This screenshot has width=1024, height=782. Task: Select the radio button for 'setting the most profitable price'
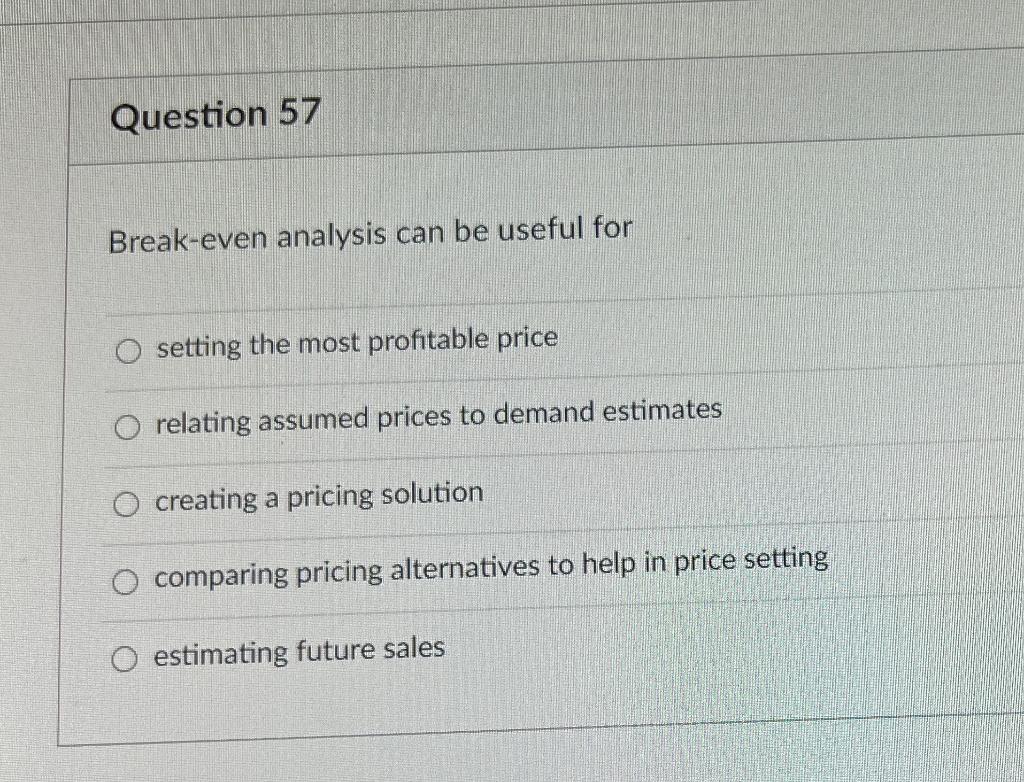127,350
